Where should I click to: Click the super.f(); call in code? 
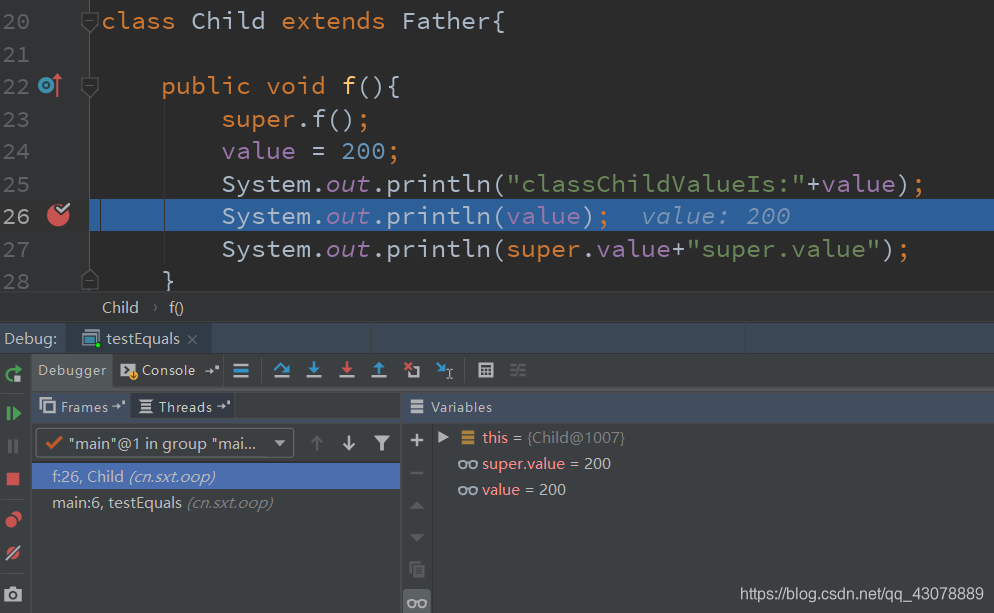(295, 119)
